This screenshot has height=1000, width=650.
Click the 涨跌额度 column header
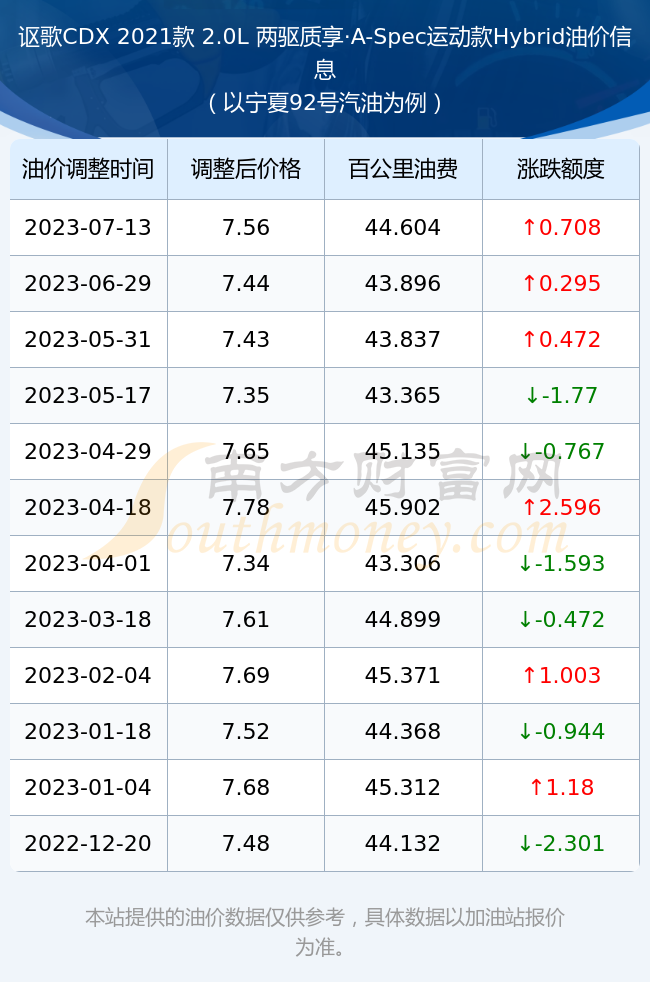tap(561, 170)
